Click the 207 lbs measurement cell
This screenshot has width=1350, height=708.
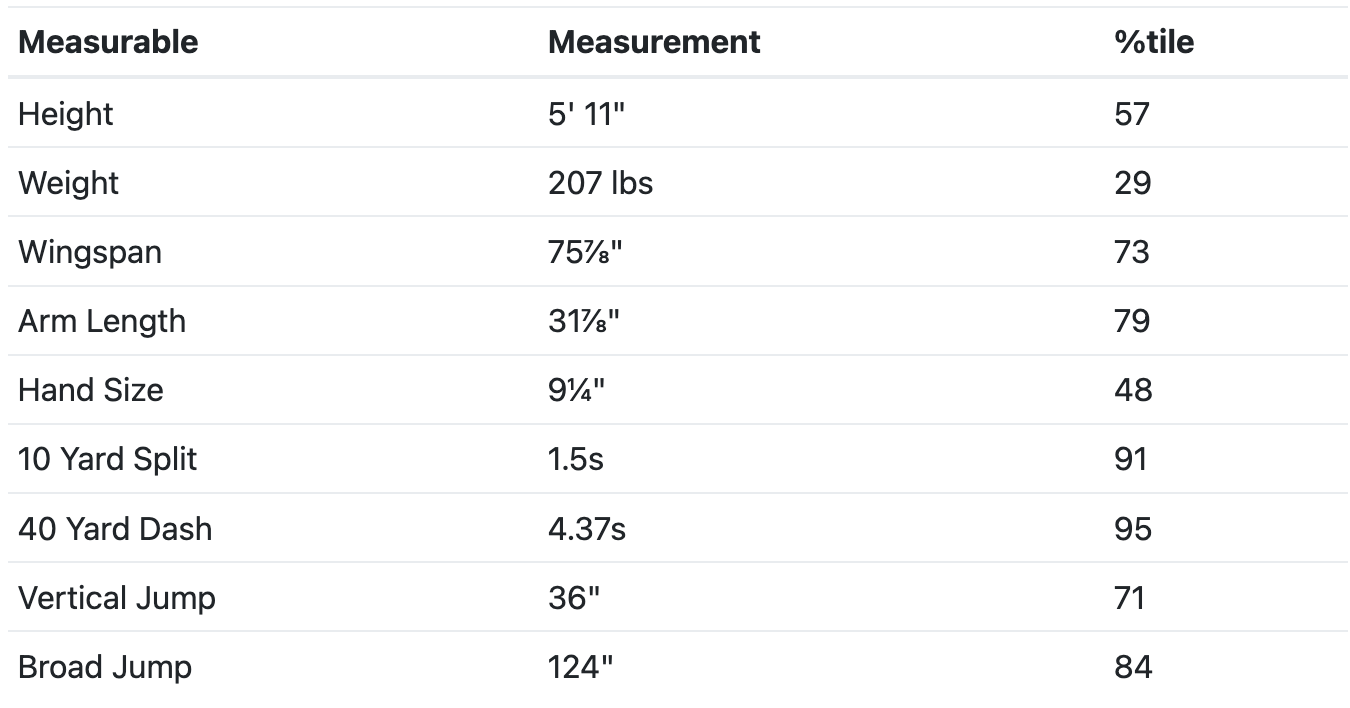(x=600, y=183)
